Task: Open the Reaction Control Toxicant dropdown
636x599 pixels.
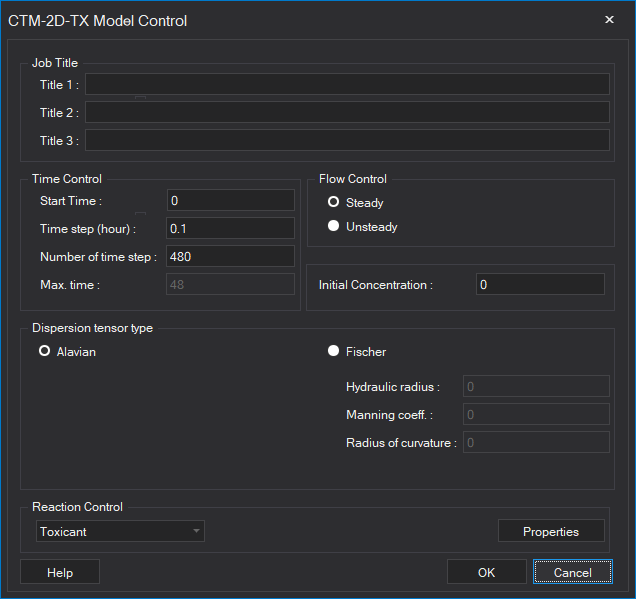Action: (x=120, y=531)
